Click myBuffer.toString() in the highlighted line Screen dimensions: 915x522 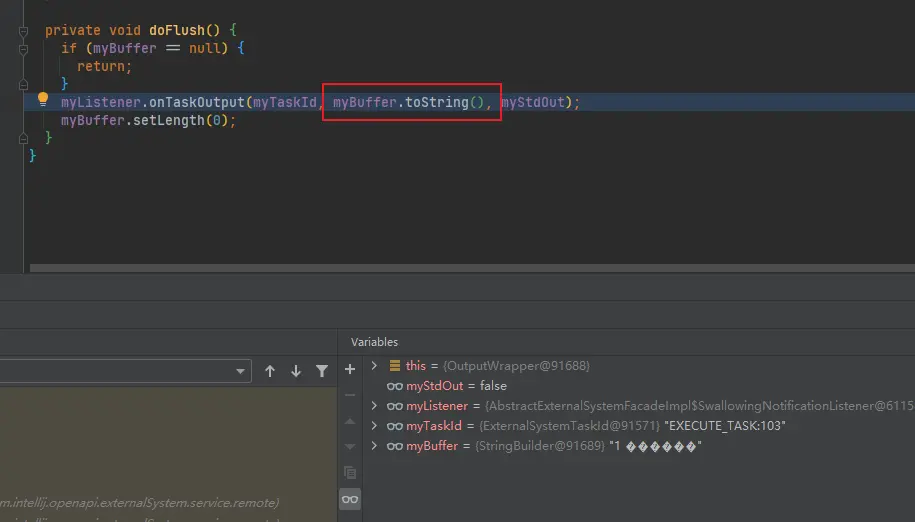click(412, 102)
